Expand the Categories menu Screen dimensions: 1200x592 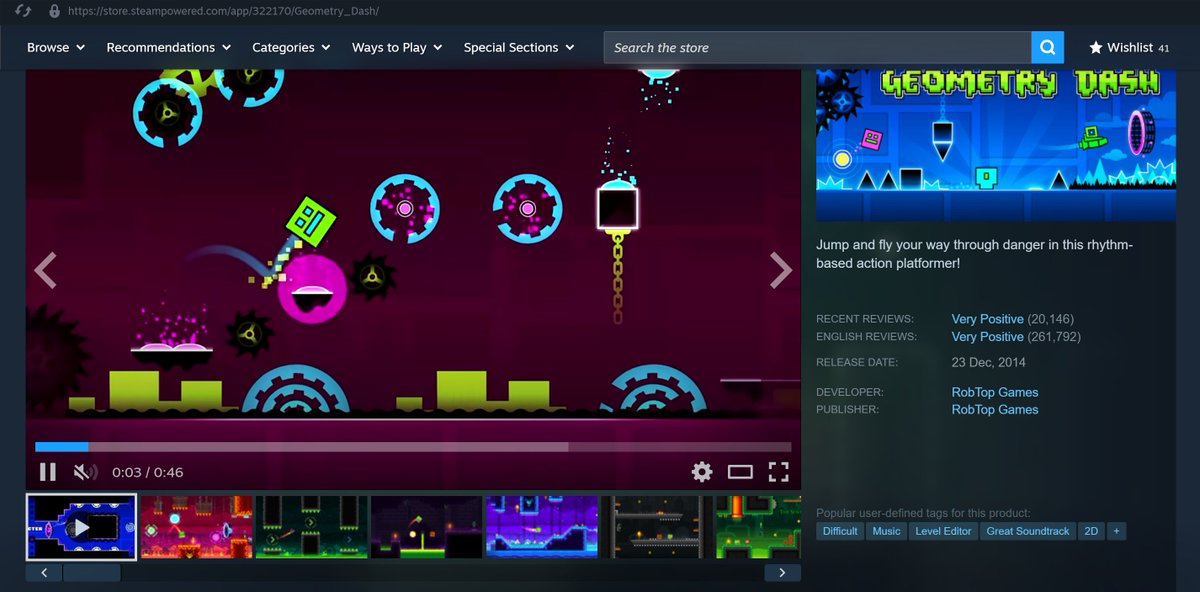click(x=292, y=47)
